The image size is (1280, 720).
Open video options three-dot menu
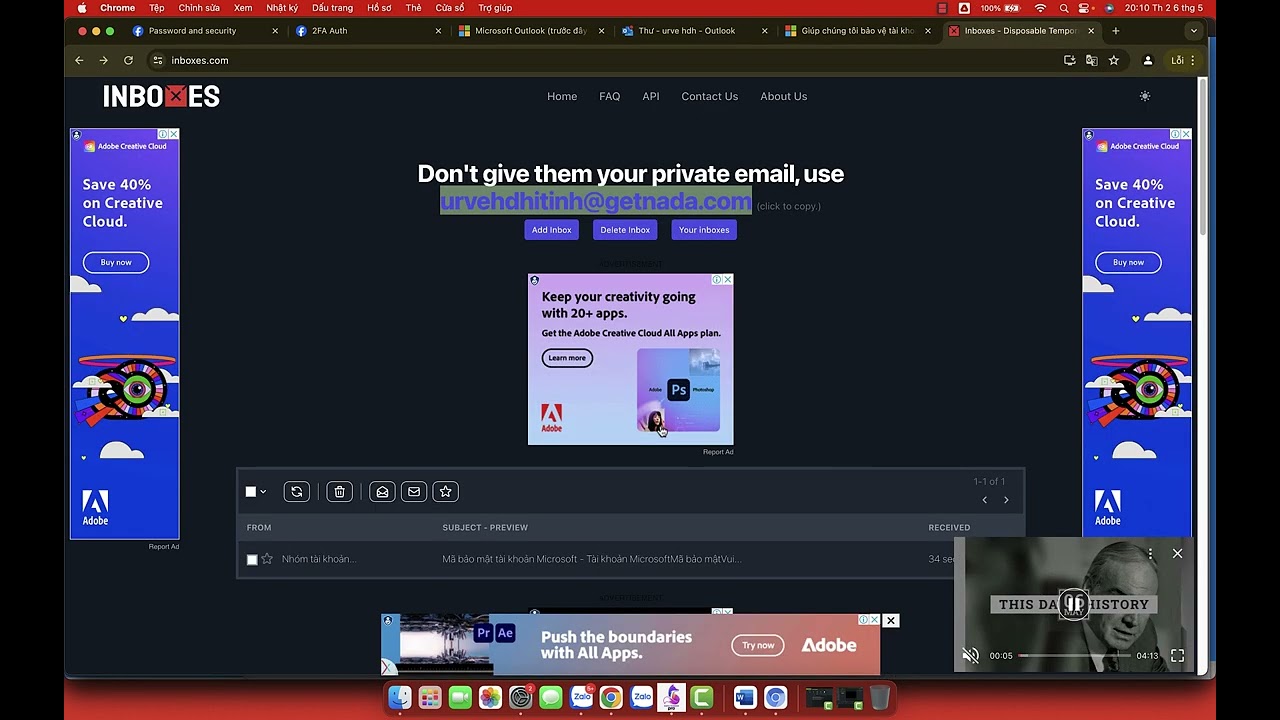(x=1150, y=553)
